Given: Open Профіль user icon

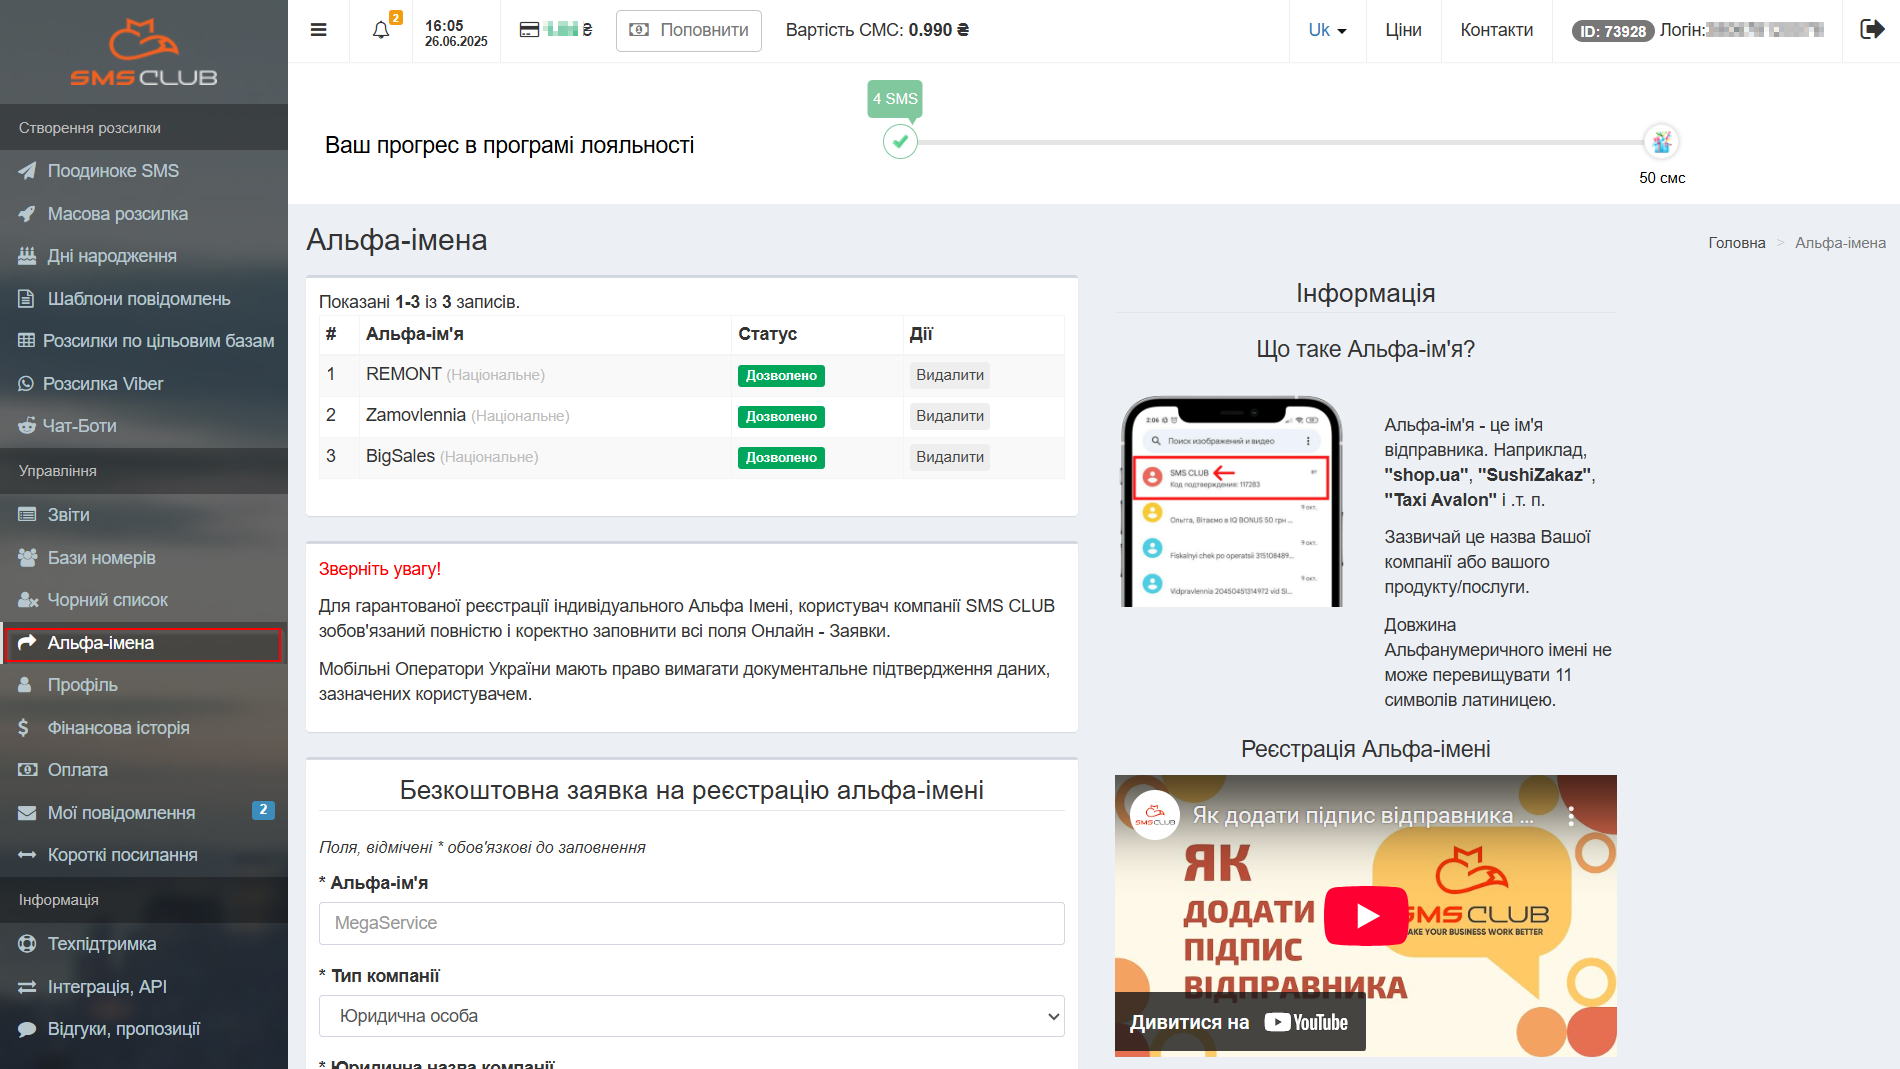Looking at the screenshot, I should pos(26,685).
